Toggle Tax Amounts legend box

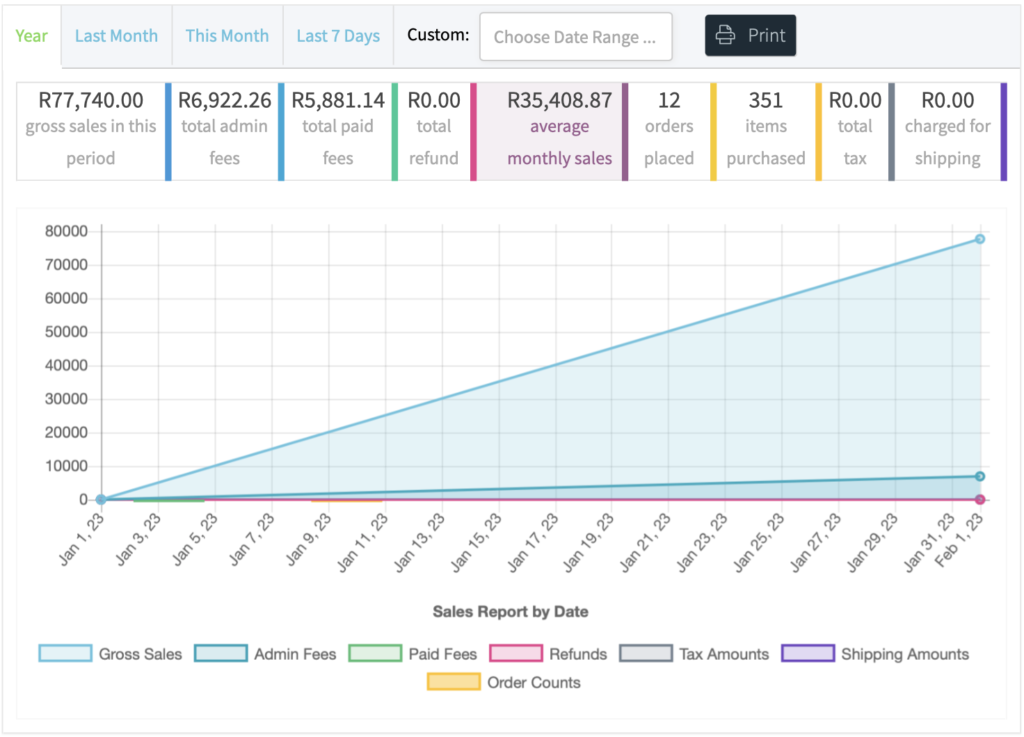coord(646,653)
